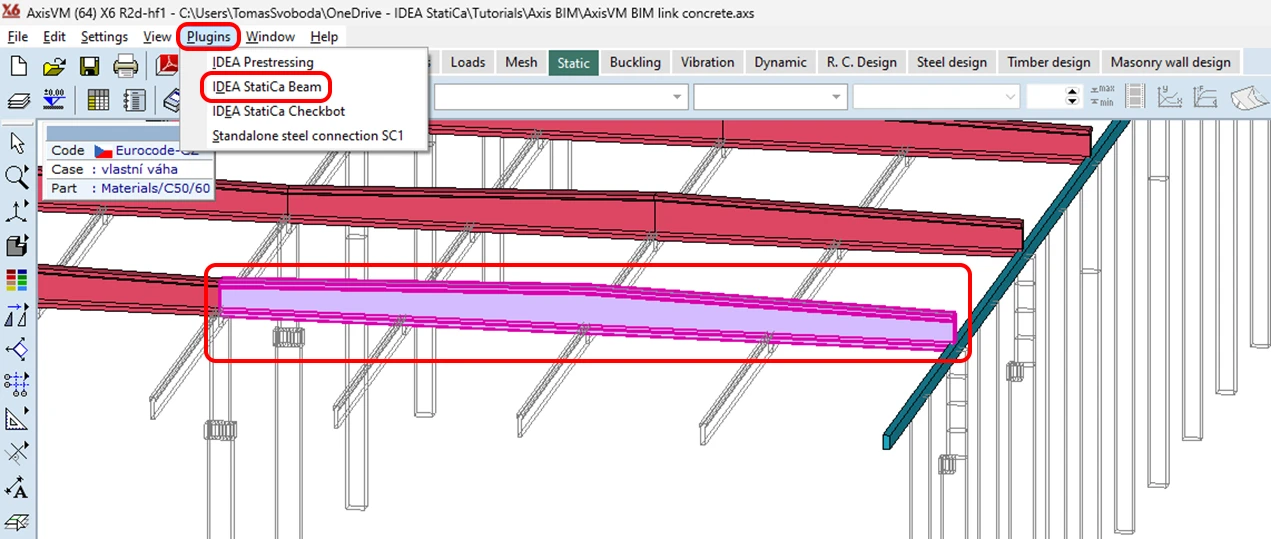Click the highlighted purple beam in the model
This screenshot has height=539, width=1271.
585,314
